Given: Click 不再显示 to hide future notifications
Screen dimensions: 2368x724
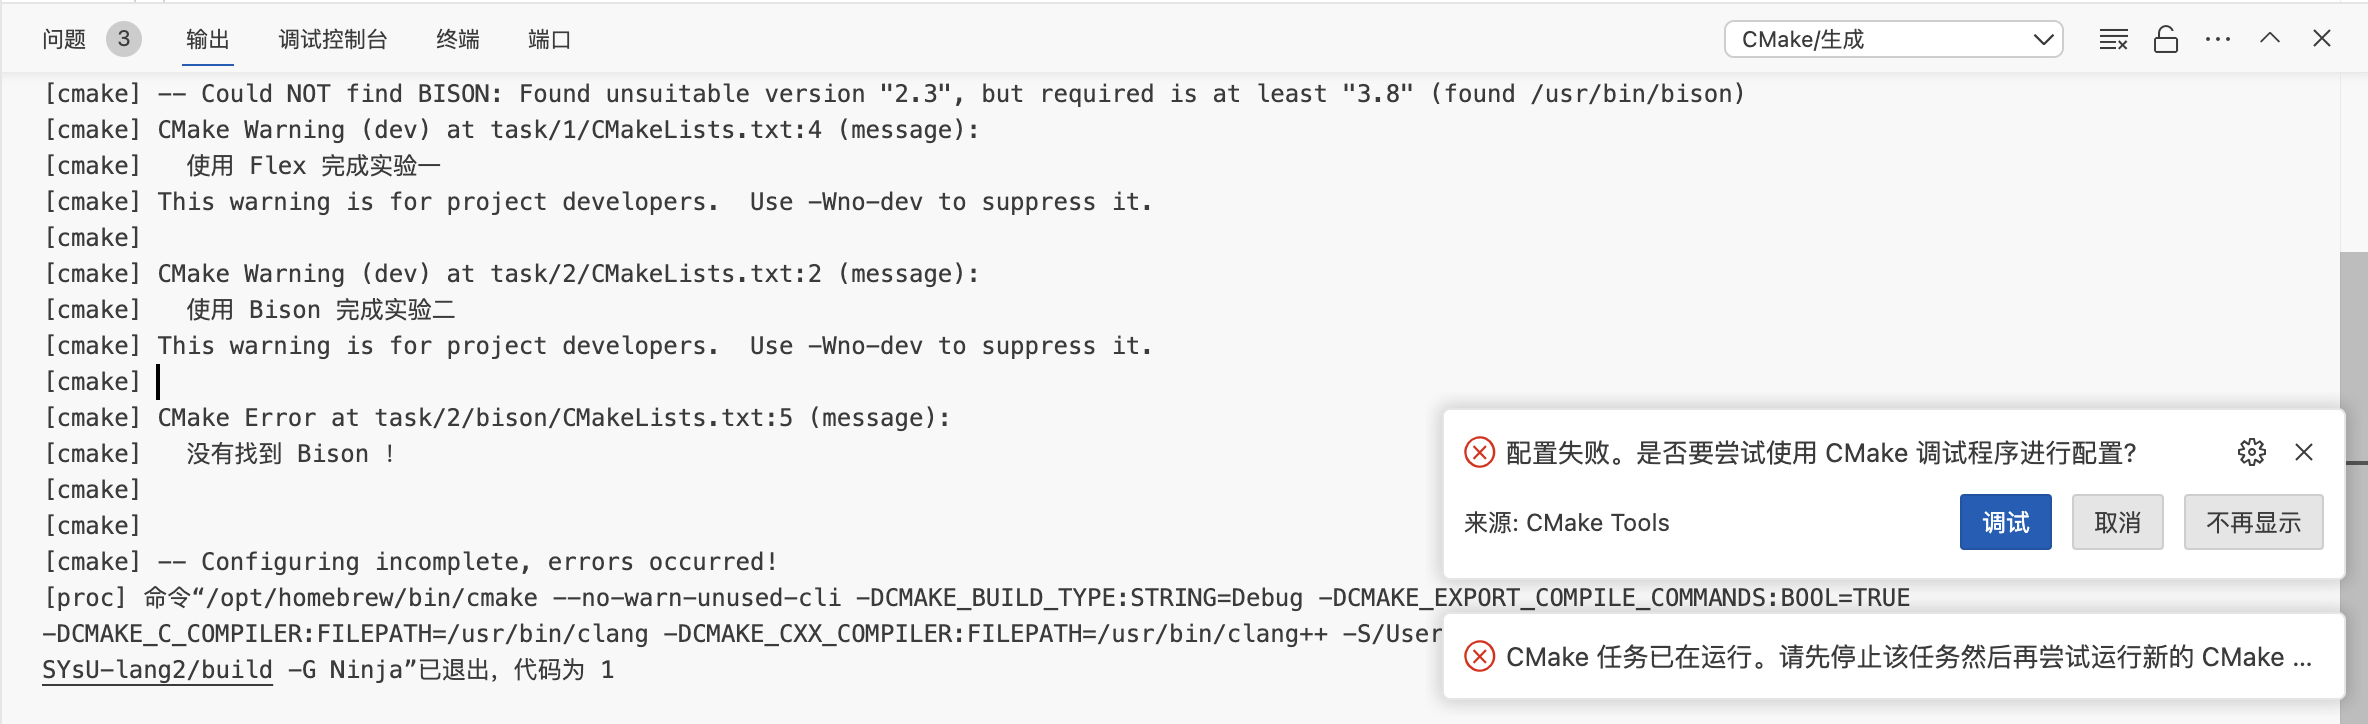Looking at the screenshot, I should click(2253, 522).
